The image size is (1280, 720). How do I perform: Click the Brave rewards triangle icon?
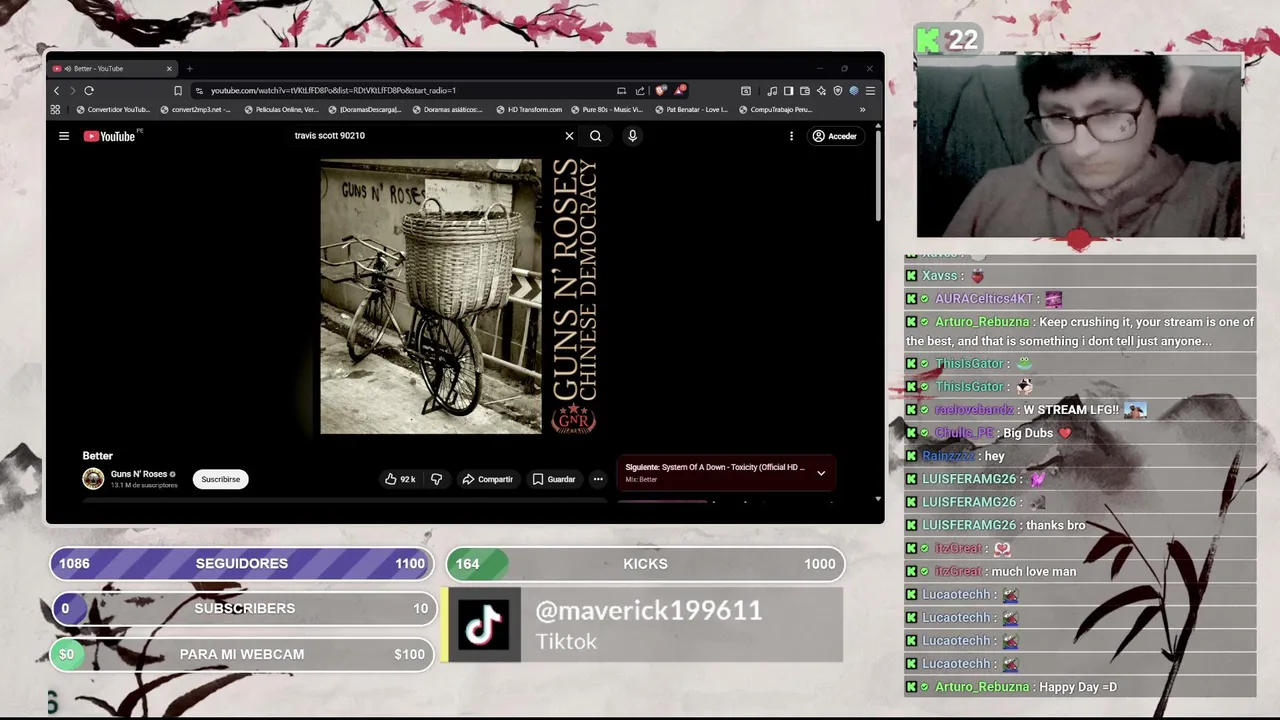pos(679,91)
